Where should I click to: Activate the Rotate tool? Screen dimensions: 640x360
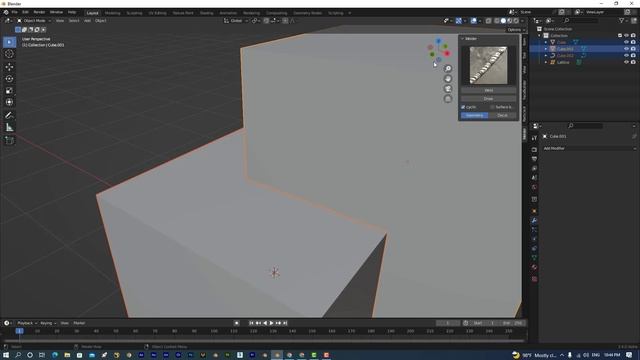9,78
